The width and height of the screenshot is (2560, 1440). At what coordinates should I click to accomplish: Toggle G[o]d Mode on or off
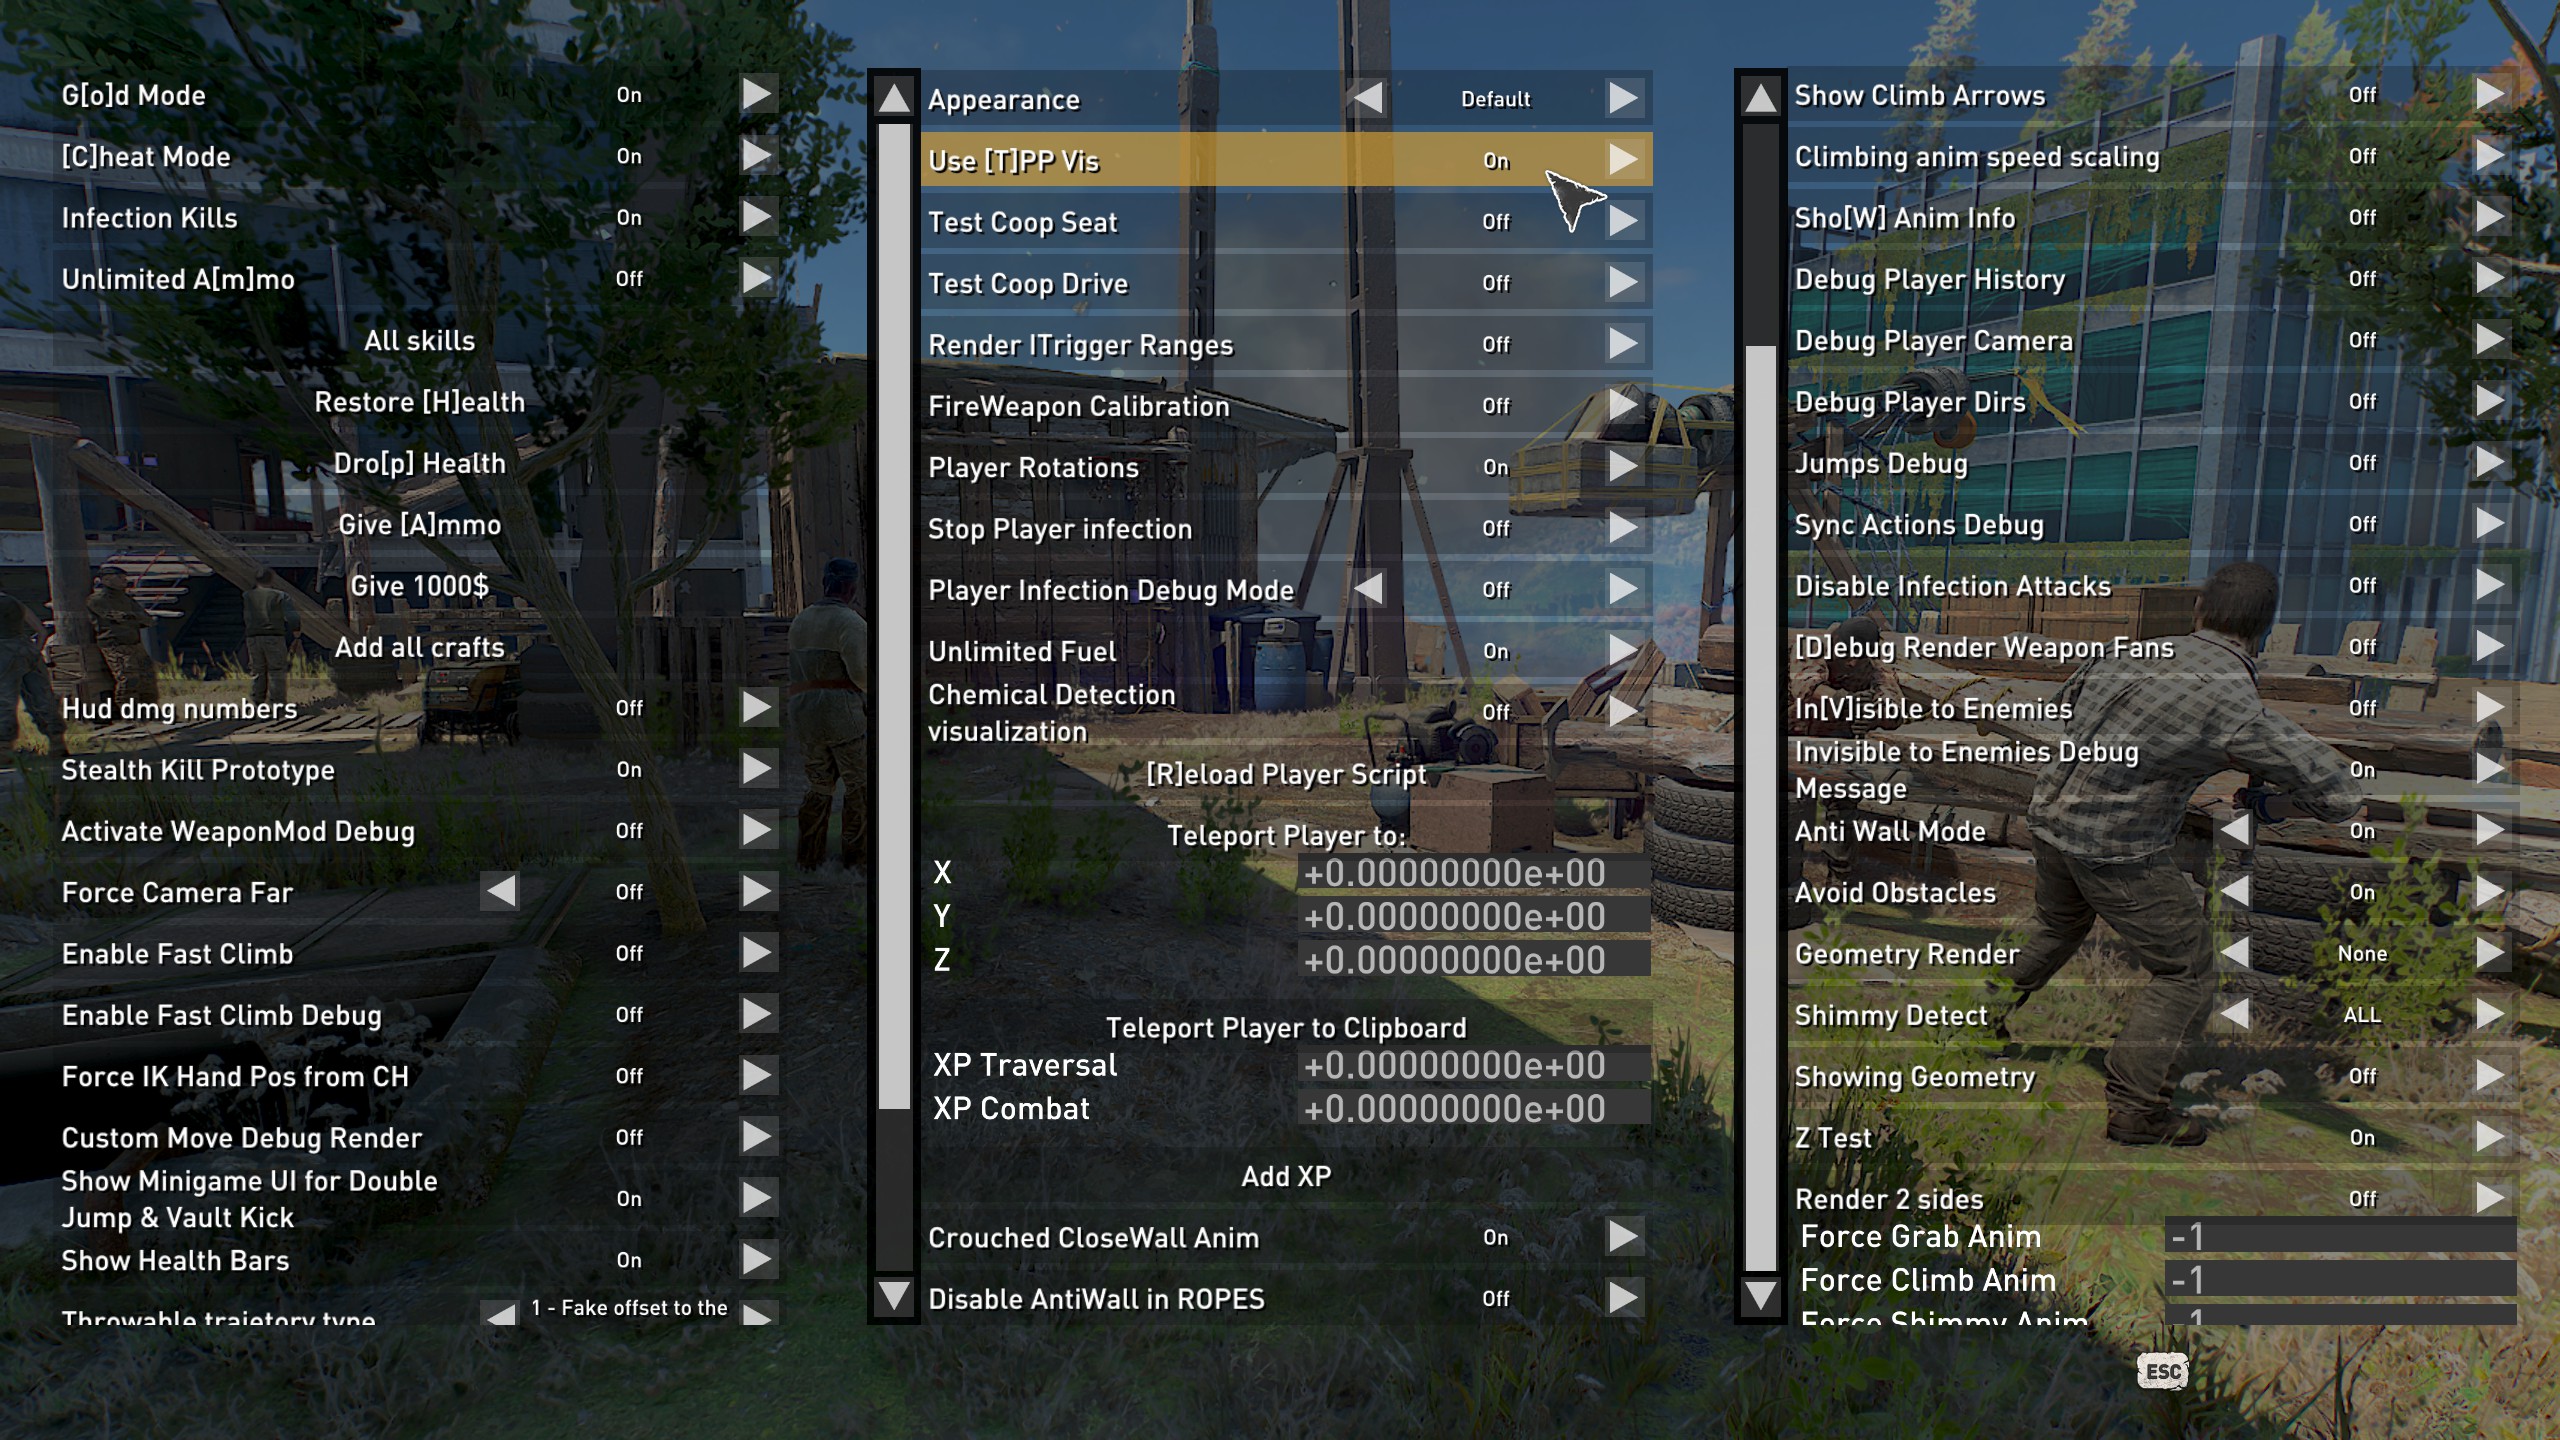(x=758, y=95)
